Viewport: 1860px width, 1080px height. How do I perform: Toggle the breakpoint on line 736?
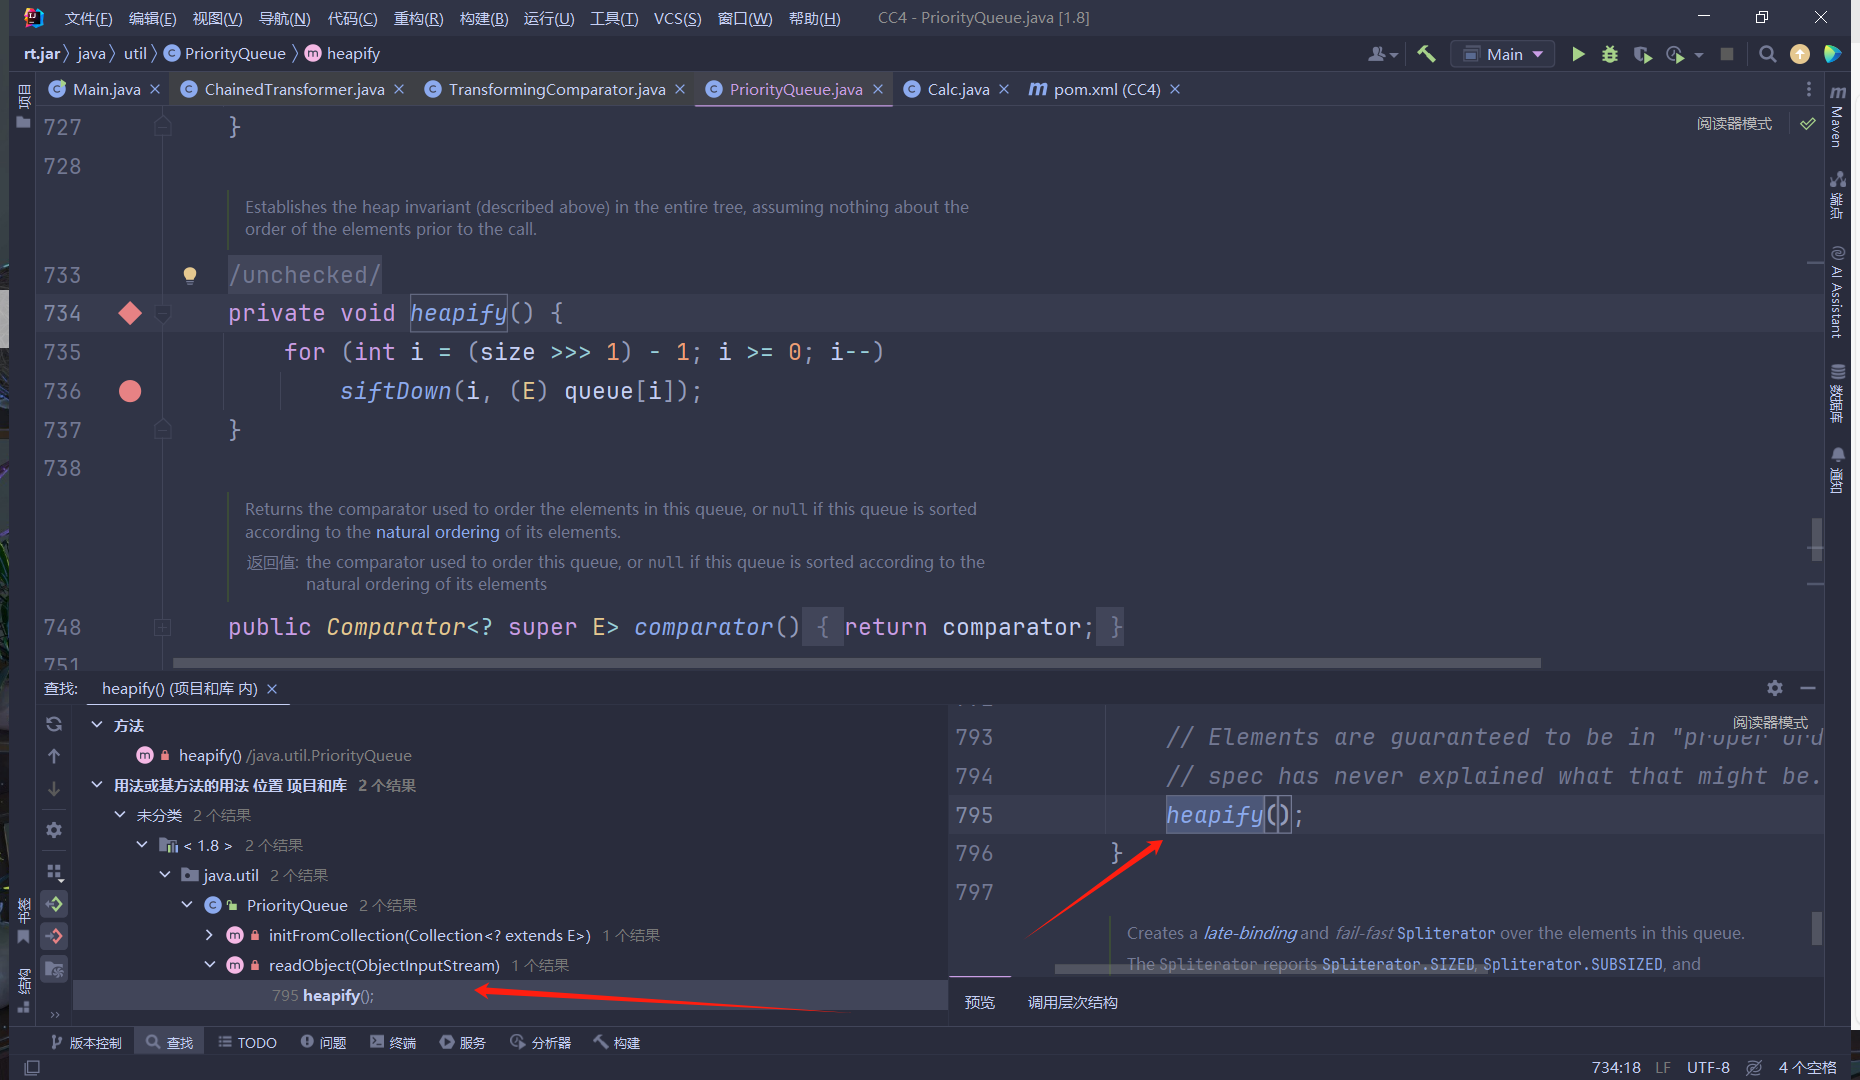coord(130,391)
